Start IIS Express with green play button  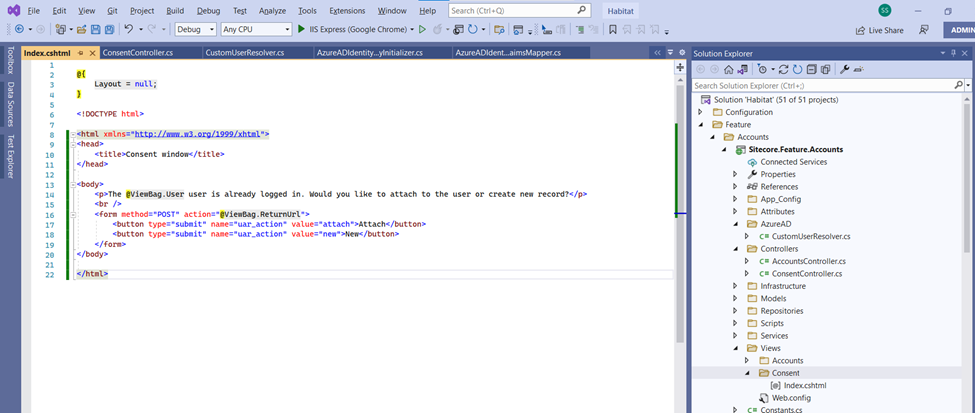coord(302,29)
